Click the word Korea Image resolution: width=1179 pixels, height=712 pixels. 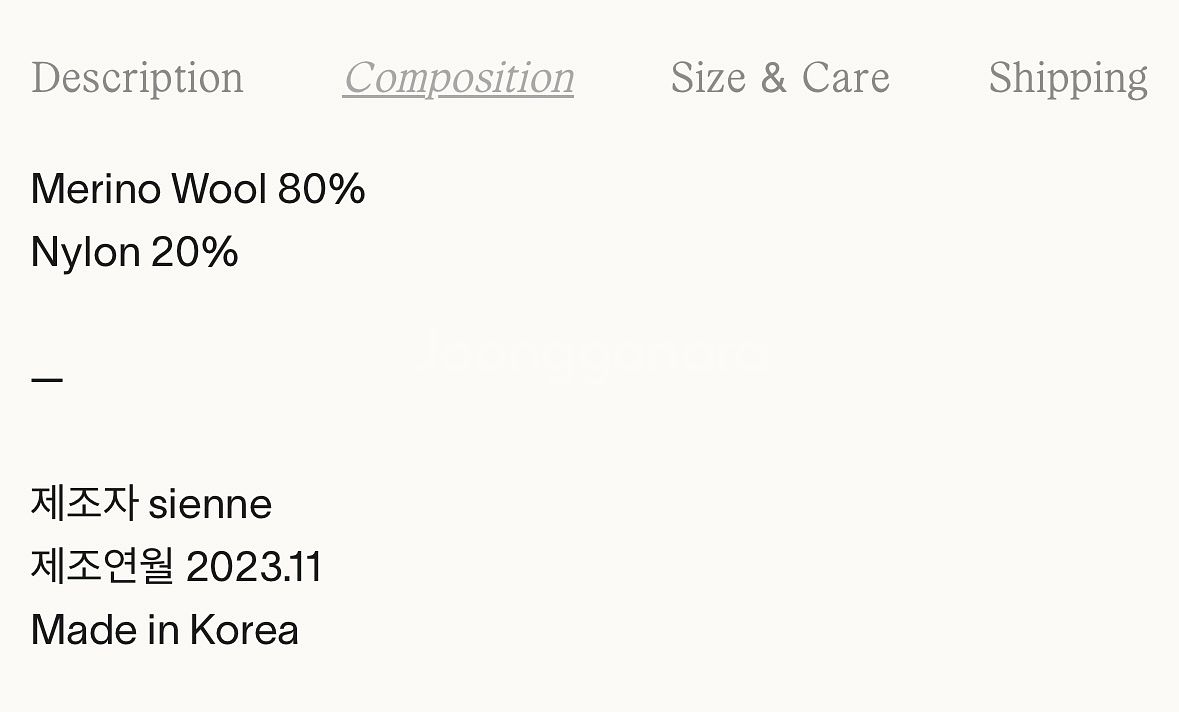[x=244, y=630]
